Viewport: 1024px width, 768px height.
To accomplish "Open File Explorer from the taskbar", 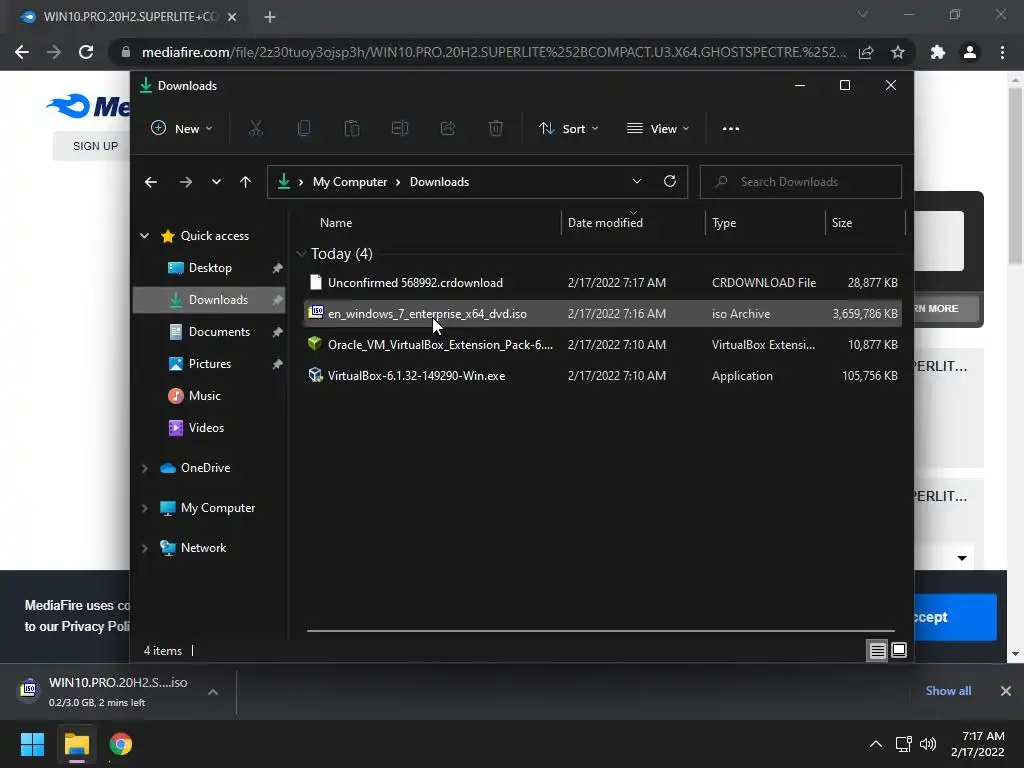I will click(76, 744).
